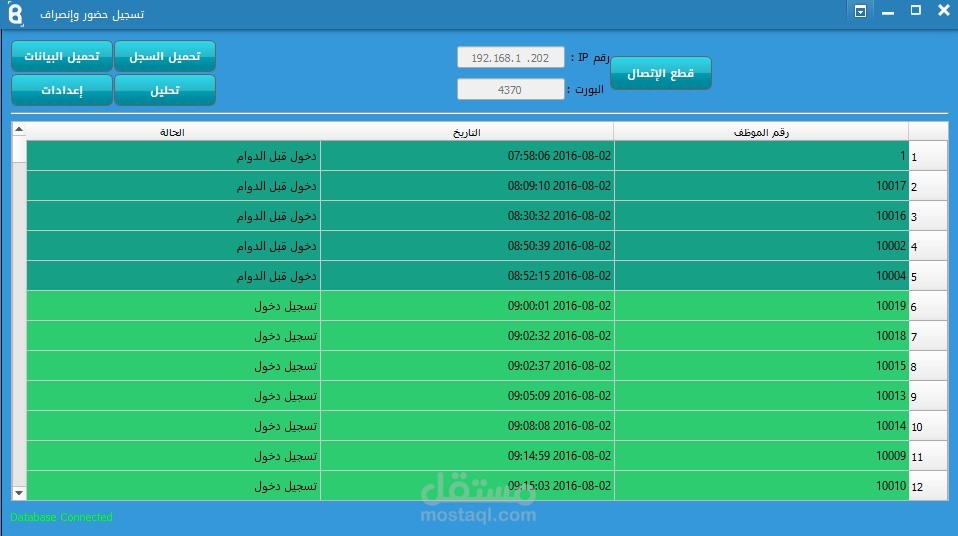Click date cell 09:00:01 2016-08-02
The height and width of the screenshot is (536, 958).
467,306
